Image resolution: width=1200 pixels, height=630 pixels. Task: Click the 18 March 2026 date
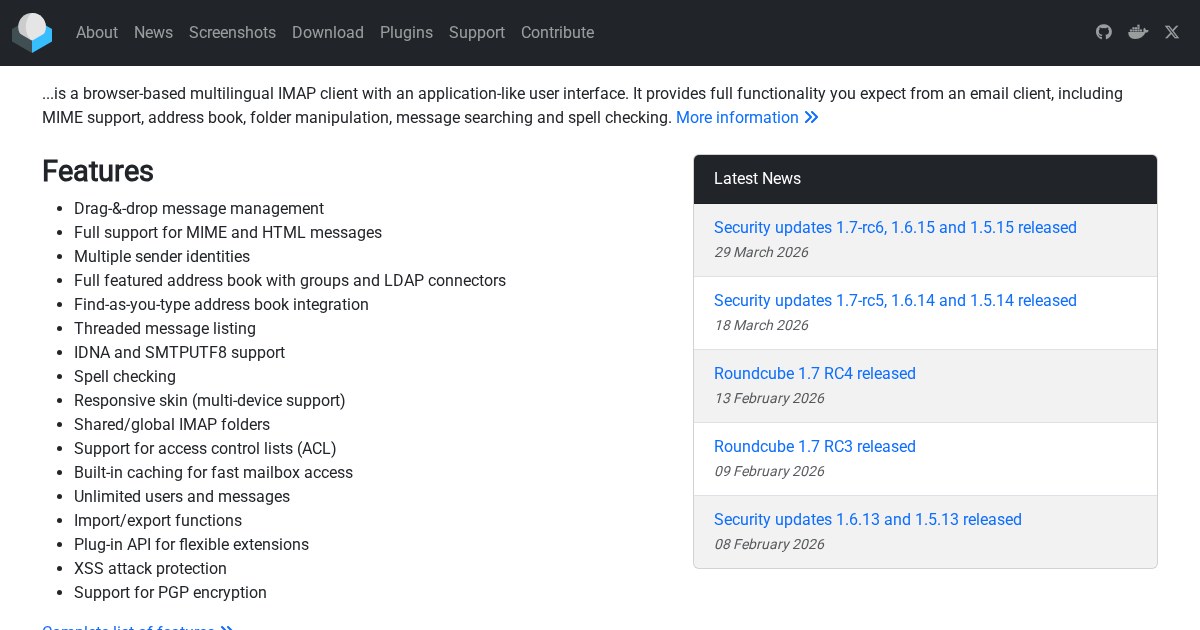[761, 326]
